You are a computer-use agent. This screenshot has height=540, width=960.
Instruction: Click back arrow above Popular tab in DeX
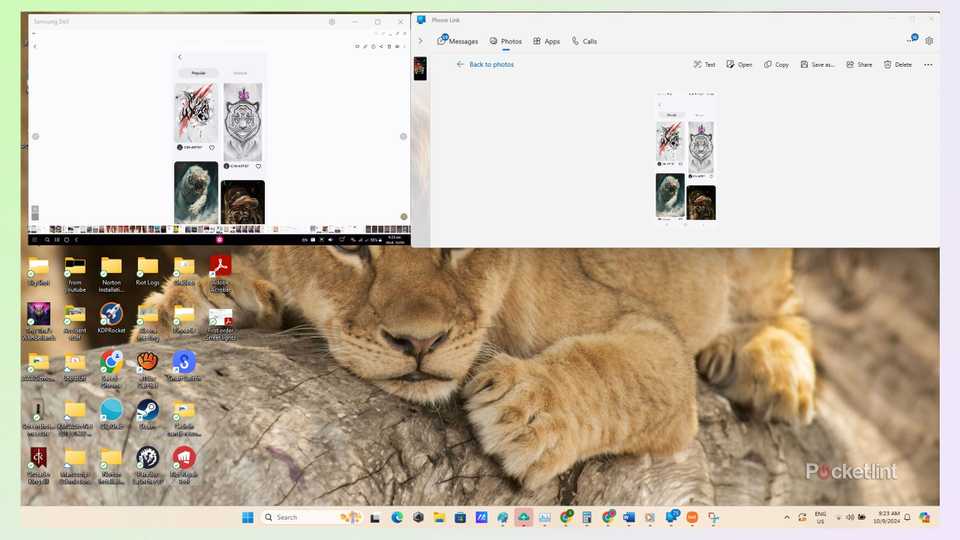[x=179, y=57]
